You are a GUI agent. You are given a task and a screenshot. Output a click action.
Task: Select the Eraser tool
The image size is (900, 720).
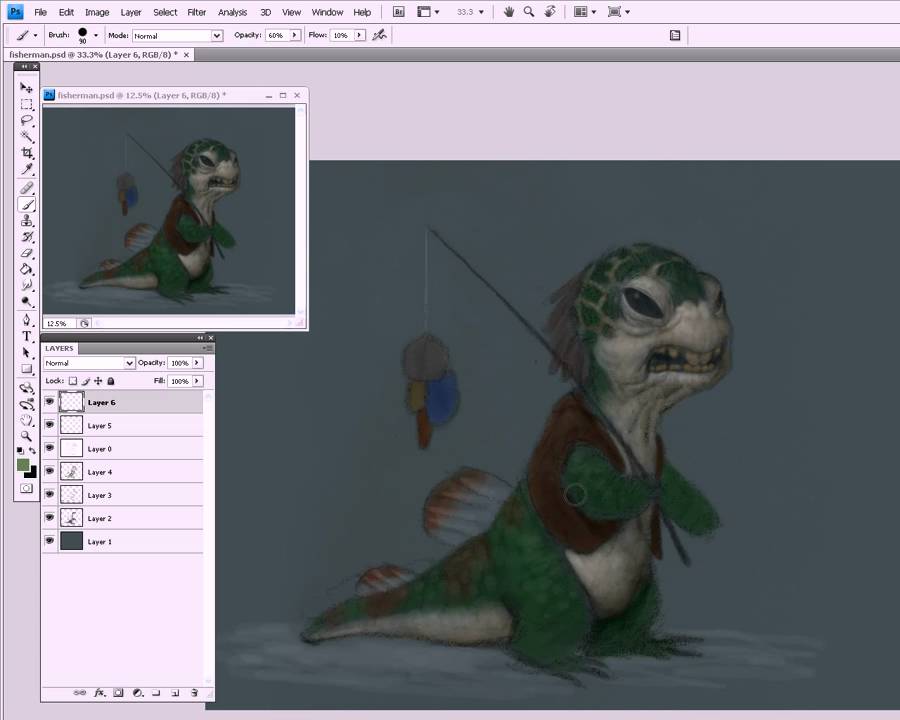pyautogui.click(x=26, y=253)
